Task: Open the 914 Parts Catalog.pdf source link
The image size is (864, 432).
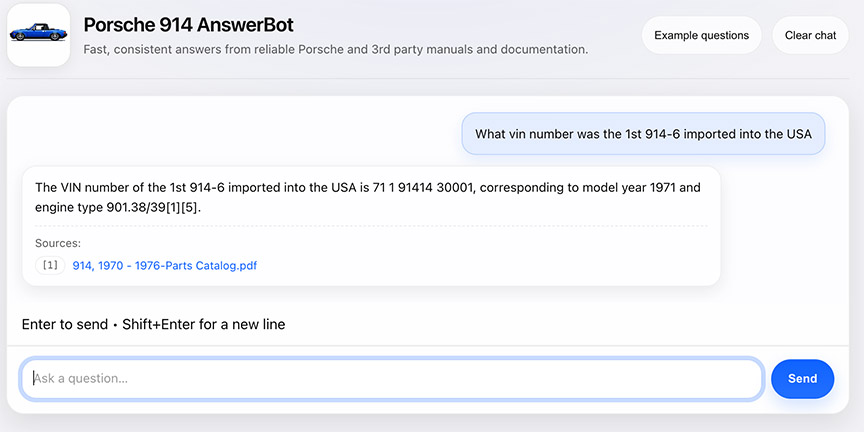Action: 165,265
